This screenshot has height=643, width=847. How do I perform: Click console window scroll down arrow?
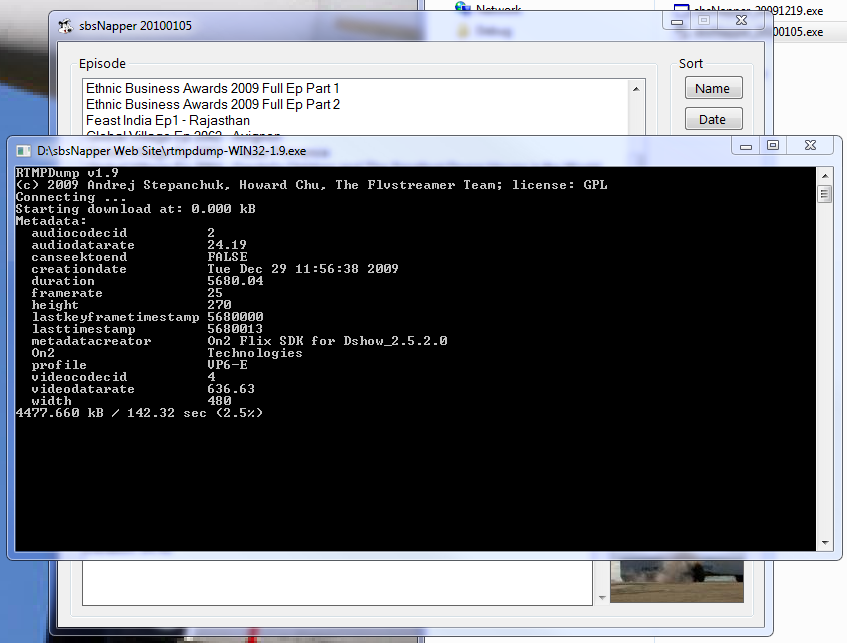825,542
